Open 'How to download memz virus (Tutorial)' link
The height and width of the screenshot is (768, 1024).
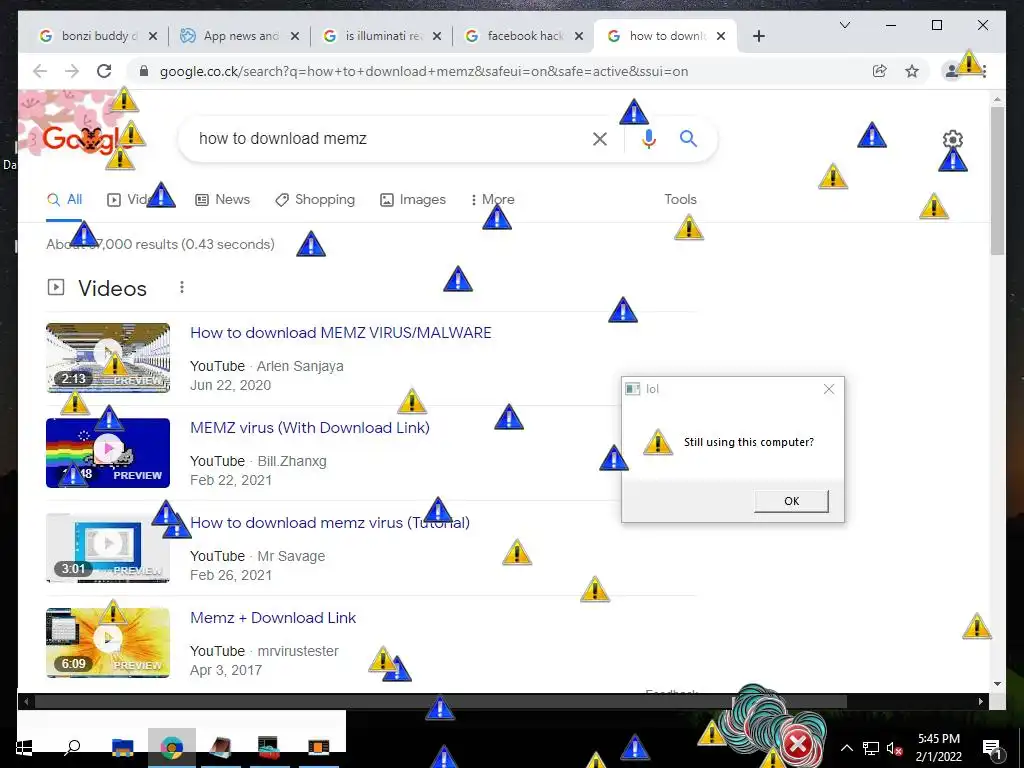pyautogui.click(x=330, y=522)
